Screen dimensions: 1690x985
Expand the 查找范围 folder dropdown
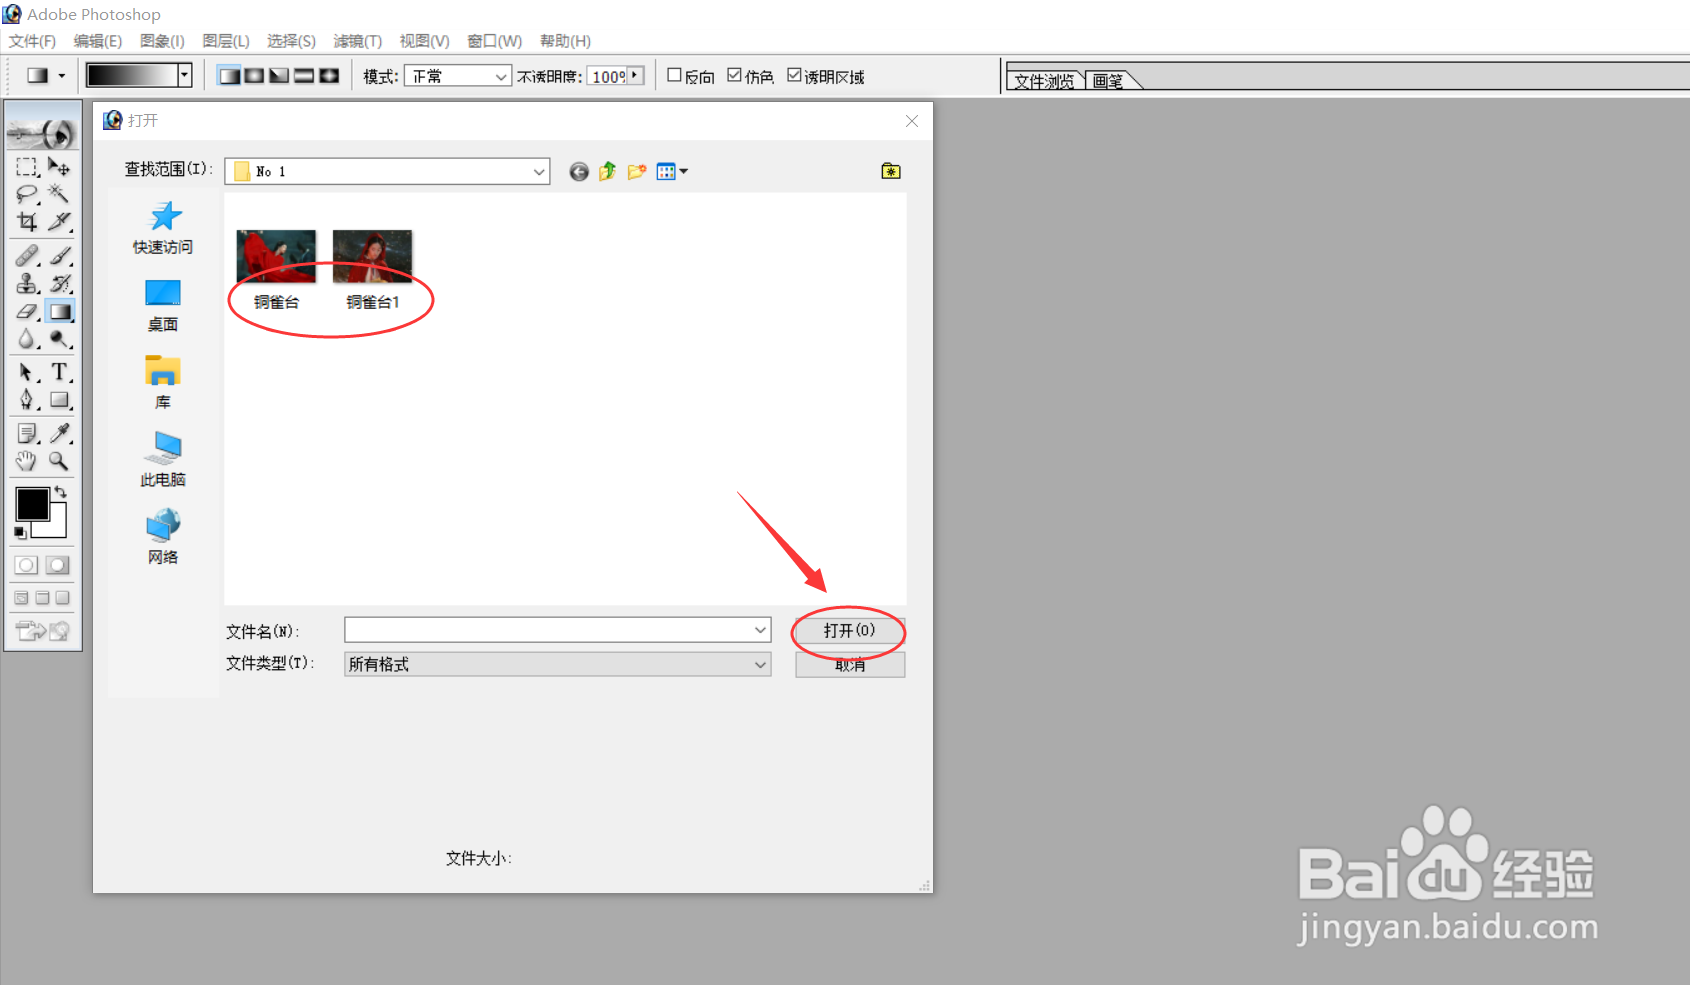point(539,172)
